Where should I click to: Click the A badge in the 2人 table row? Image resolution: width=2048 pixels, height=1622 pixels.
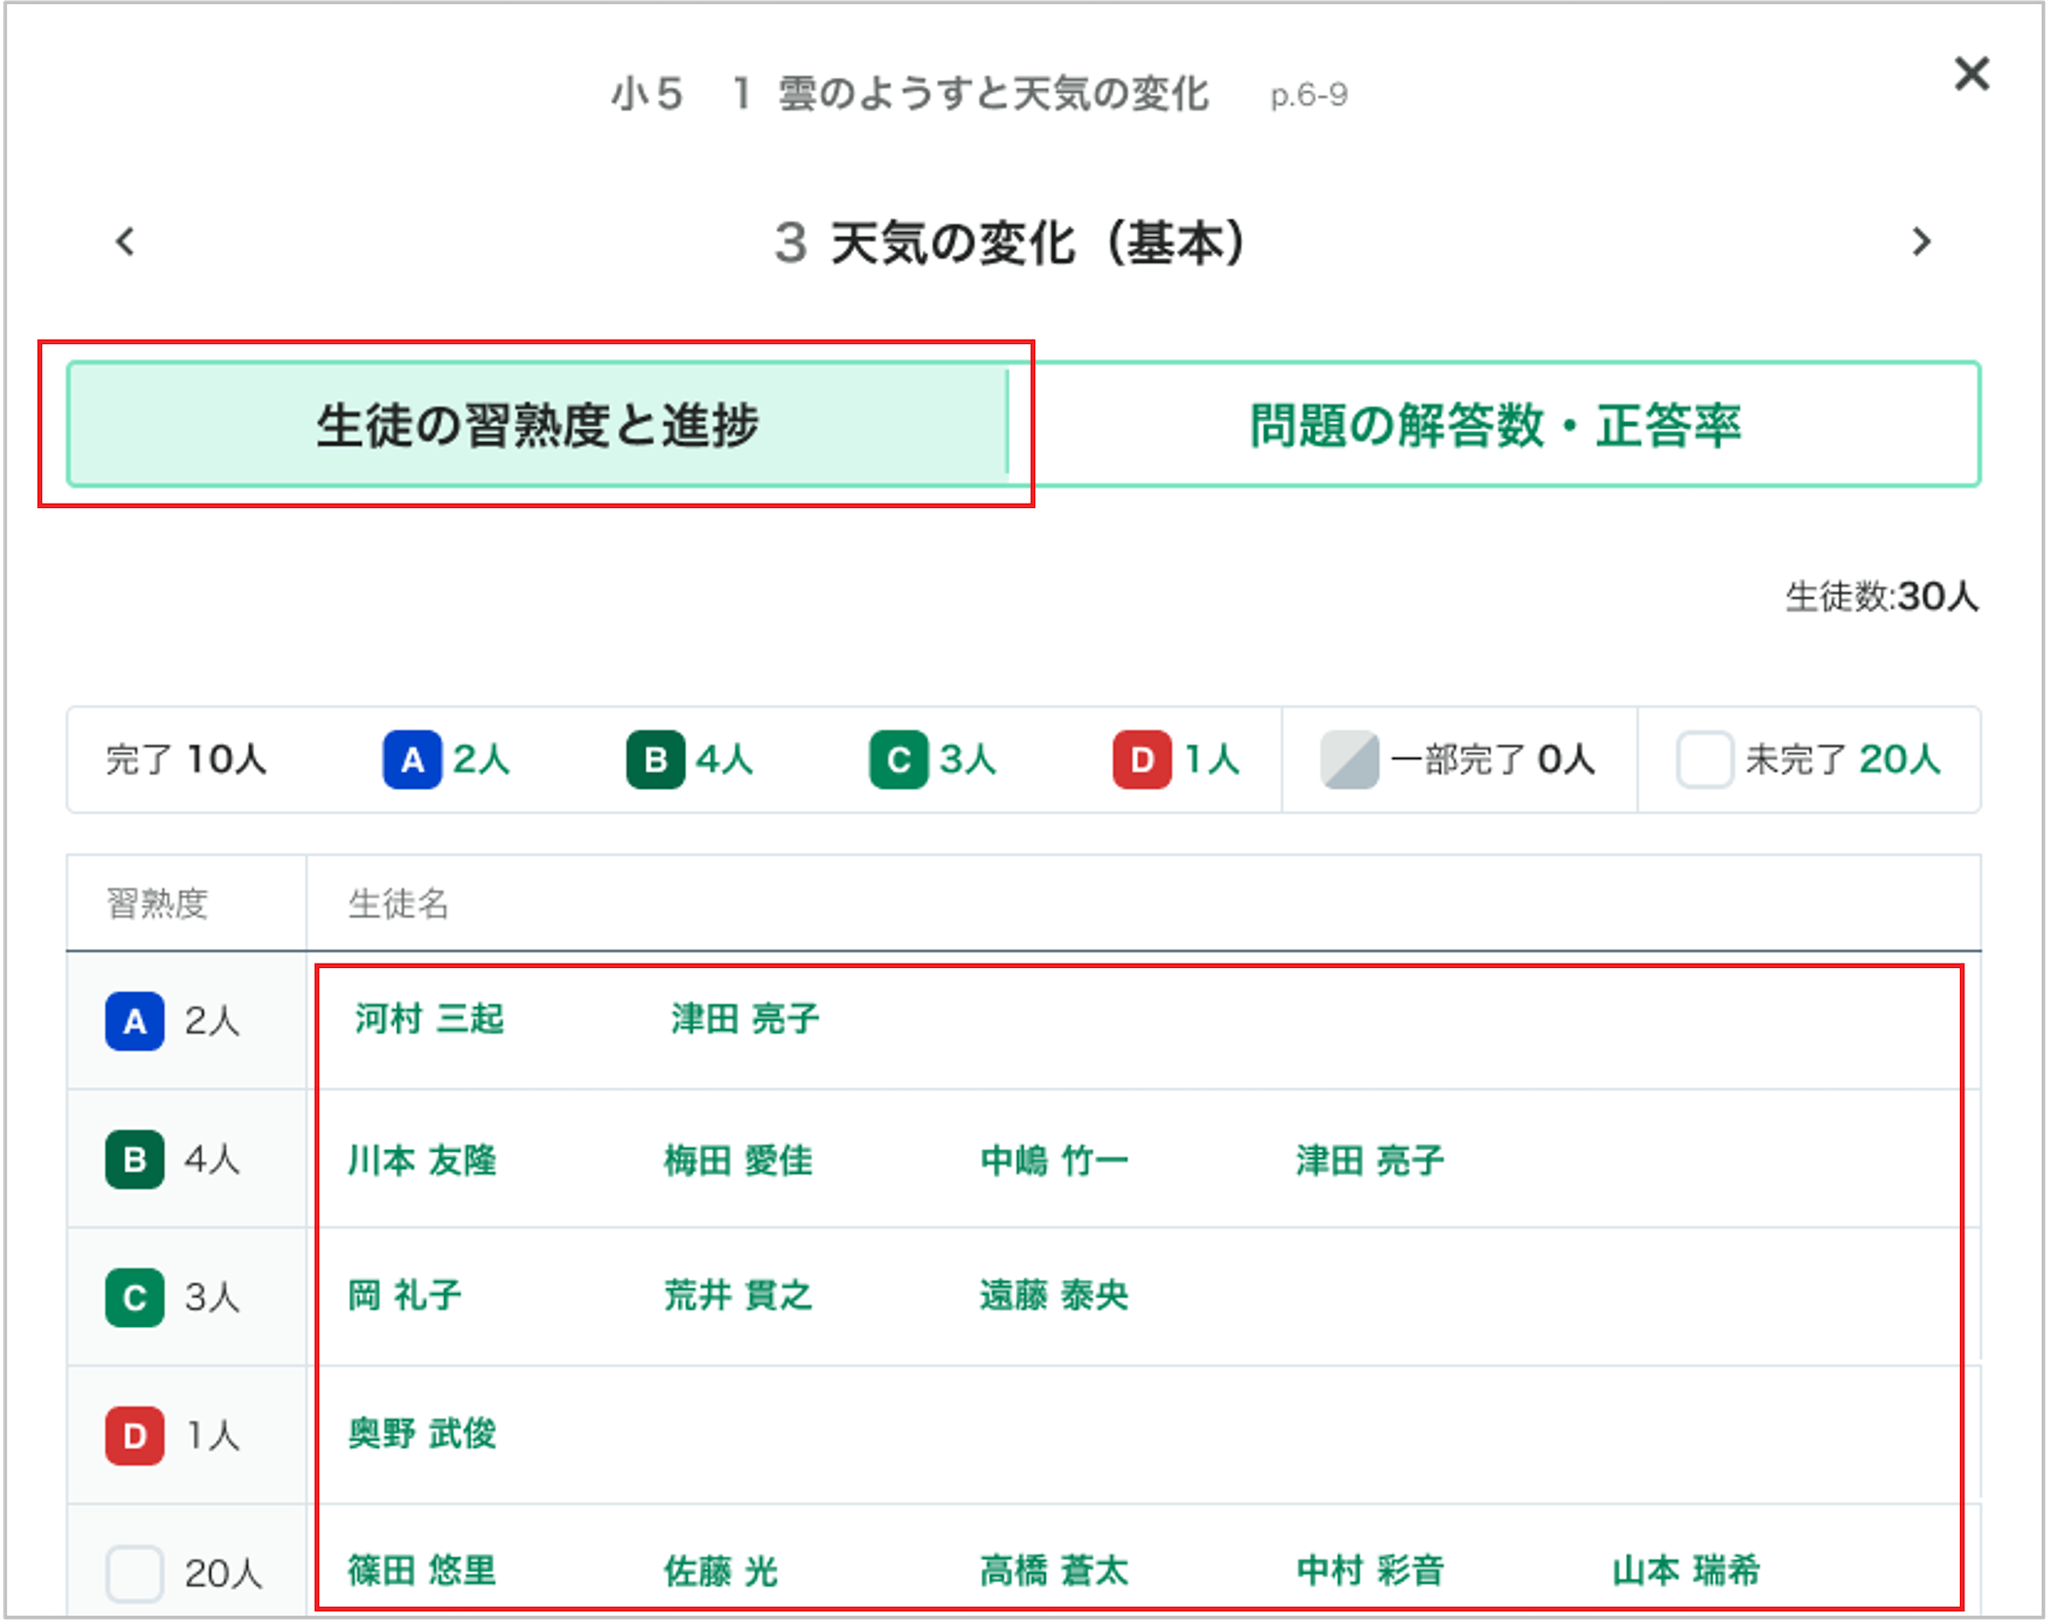[x=135, y=1021]
